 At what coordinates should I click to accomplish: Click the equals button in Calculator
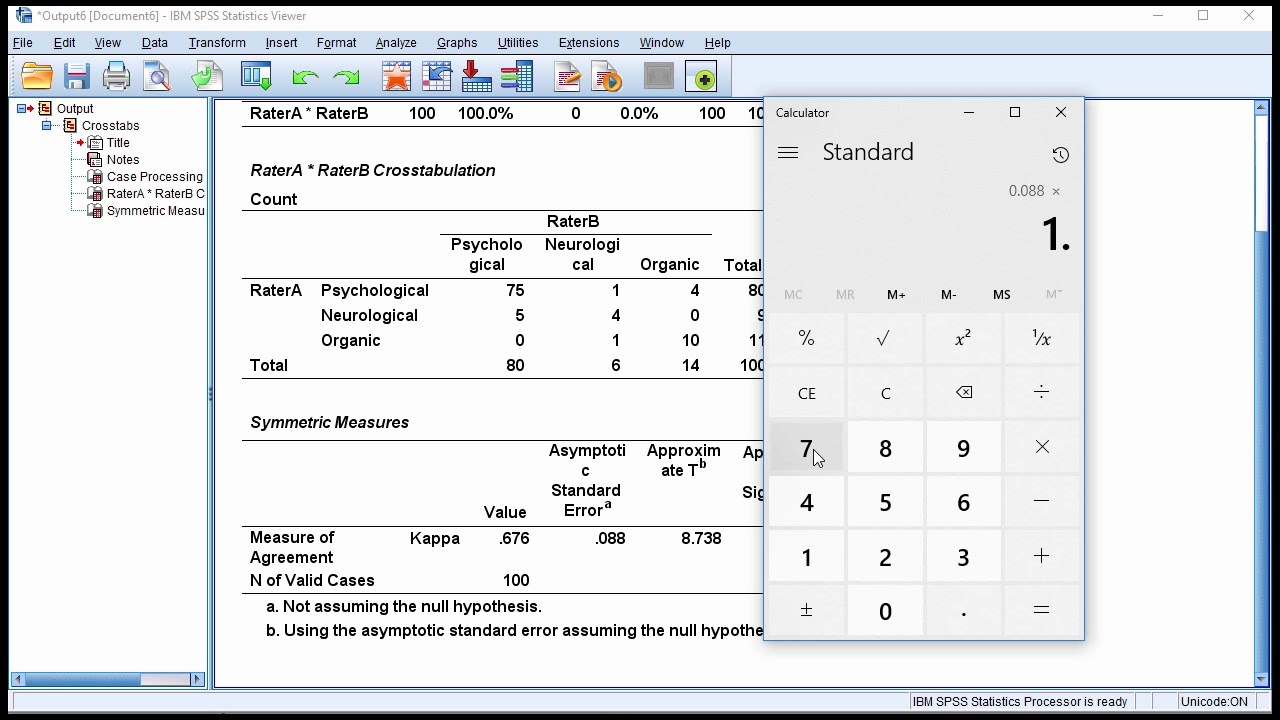click(x=1042, y=610)
